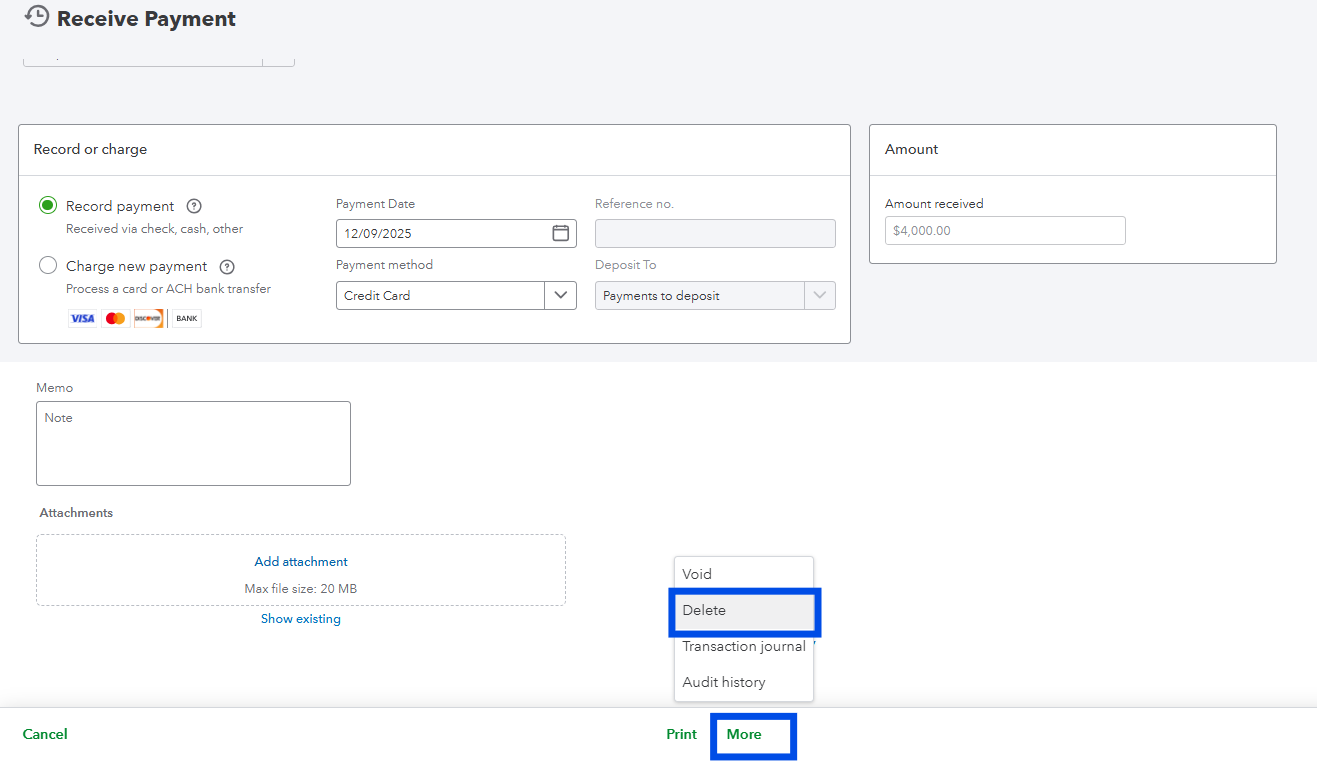This screenshot has width=1317, height=761.
Task: Click the Cancel button
Action: tap(45, 734)
